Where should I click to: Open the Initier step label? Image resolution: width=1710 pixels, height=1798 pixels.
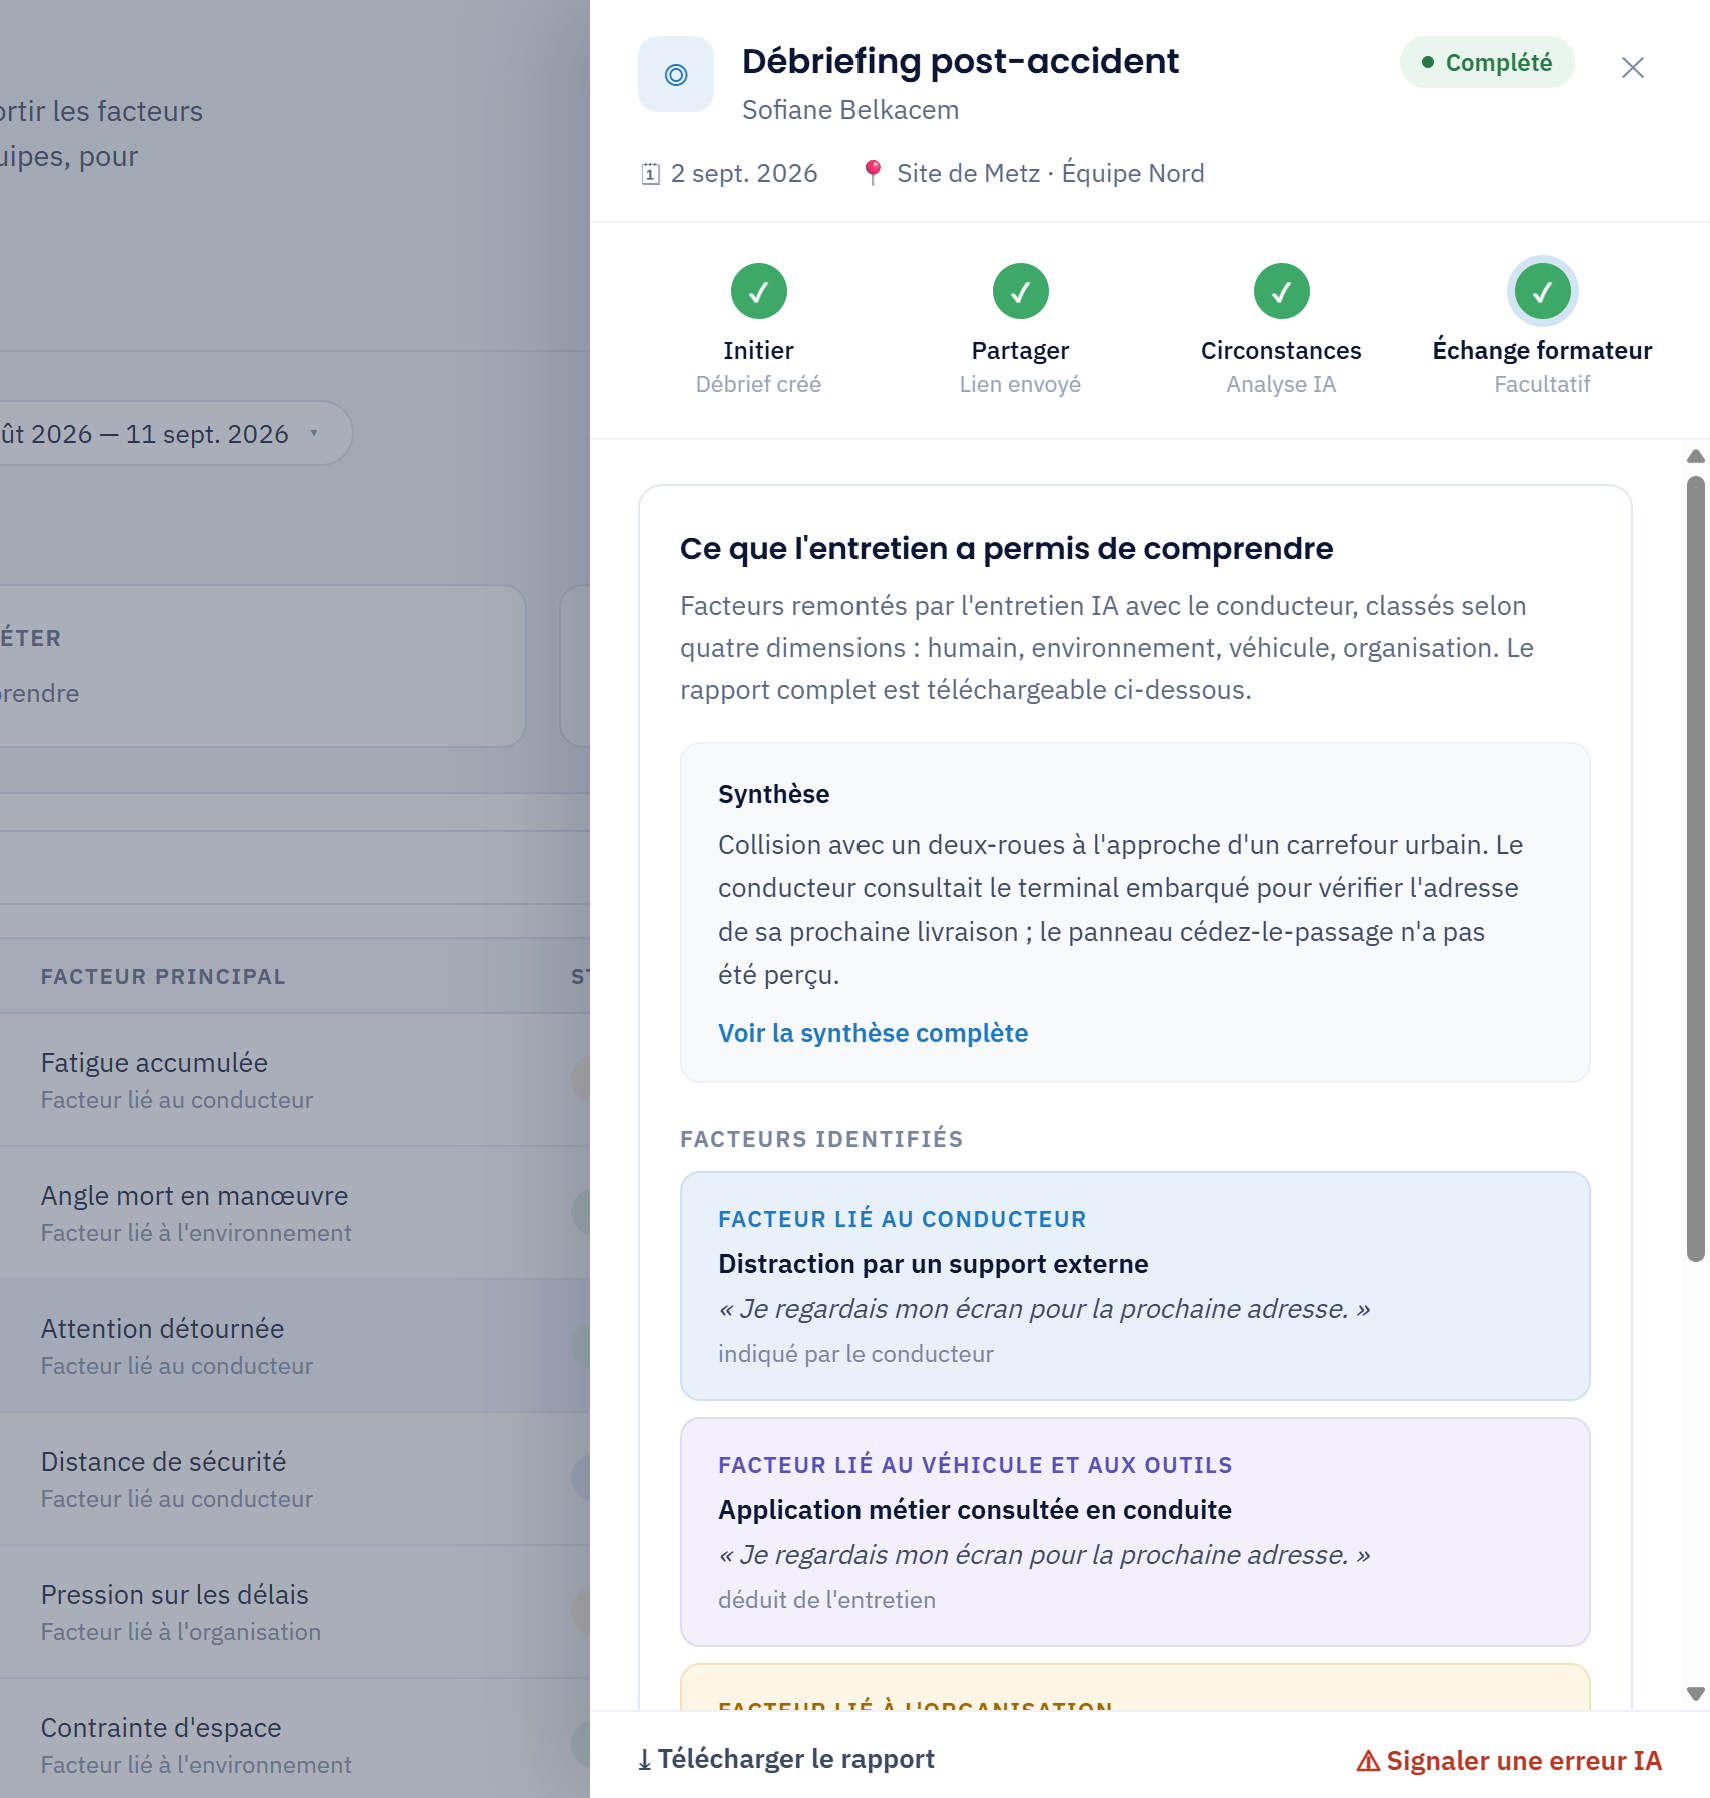[759, 351]
